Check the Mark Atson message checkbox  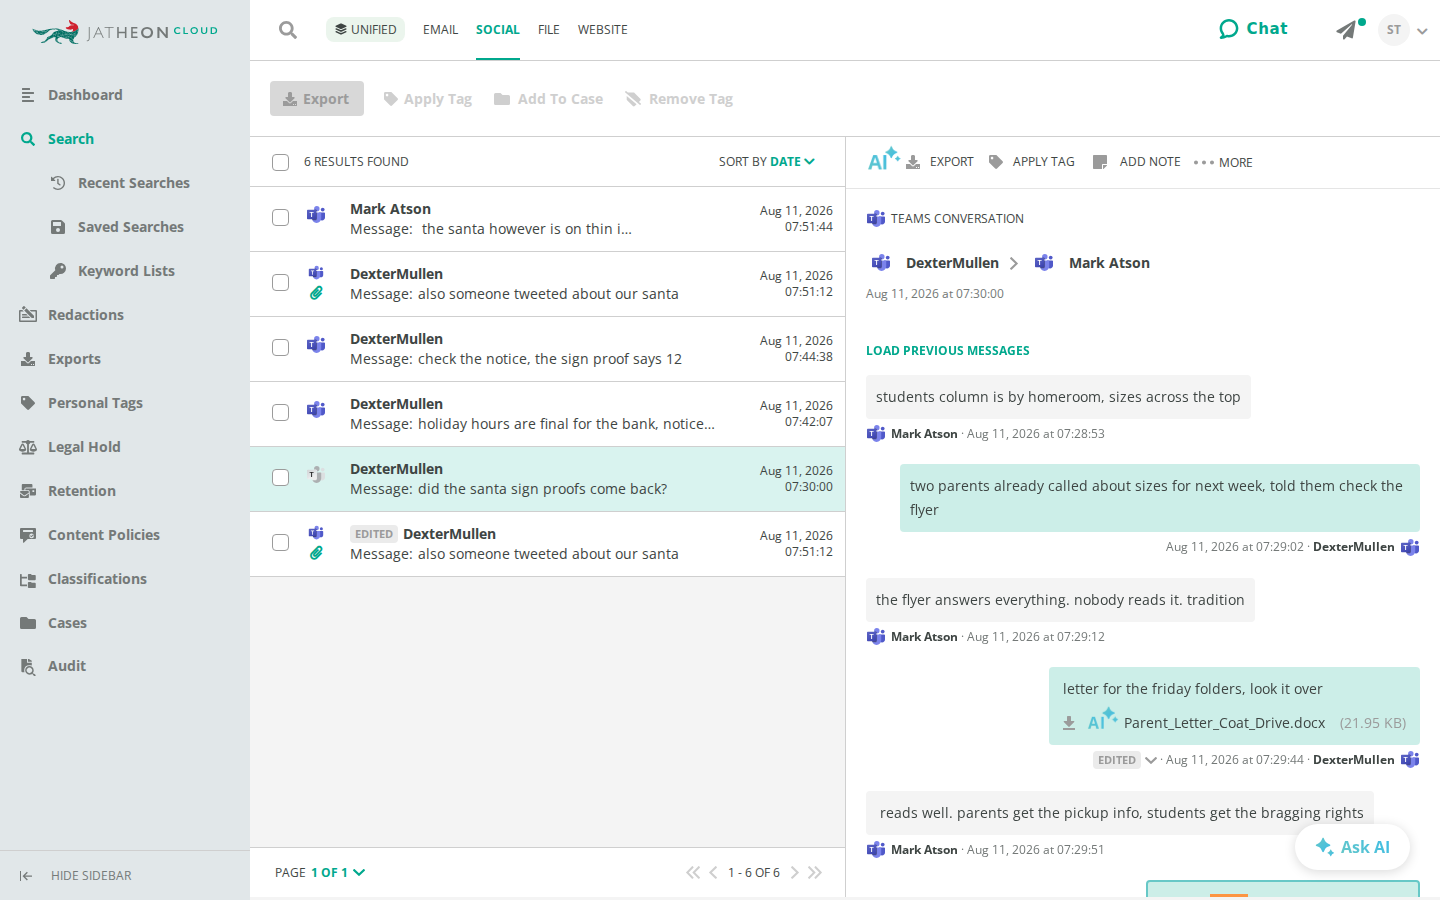(281, 218)
